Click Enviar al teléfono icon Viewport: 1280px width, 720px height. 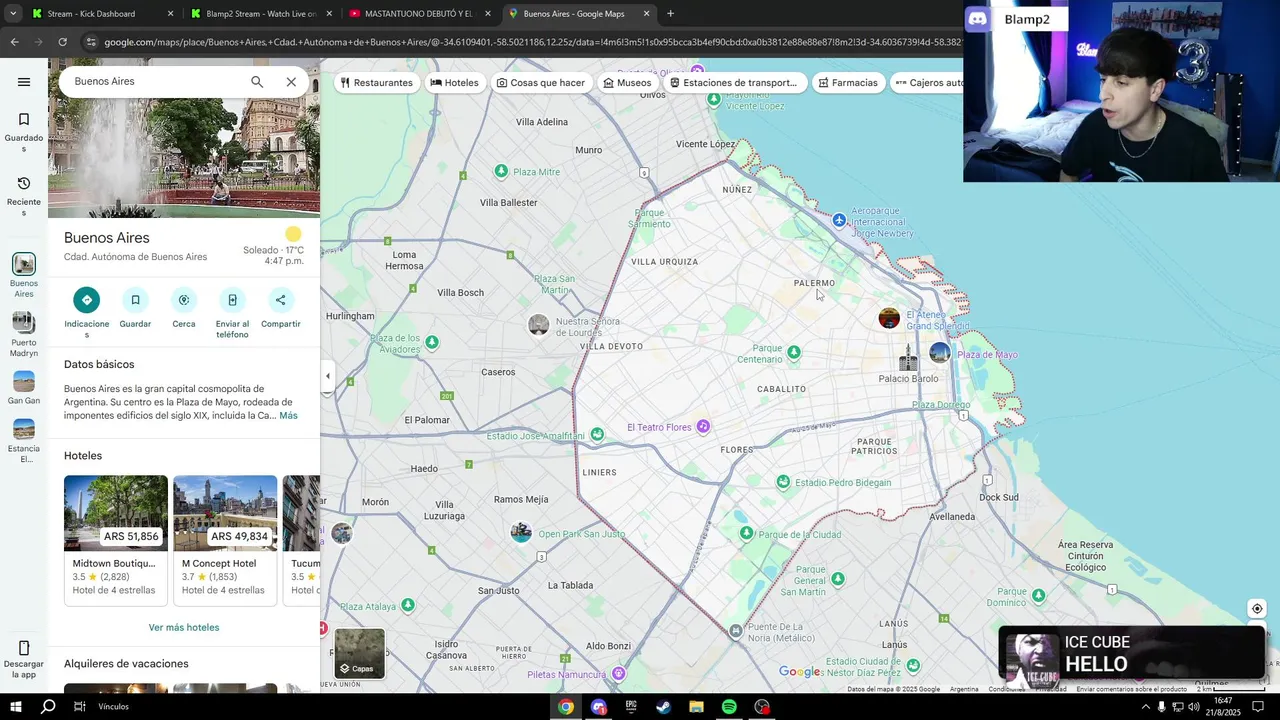pyautogui.click(x=232, y=300)
